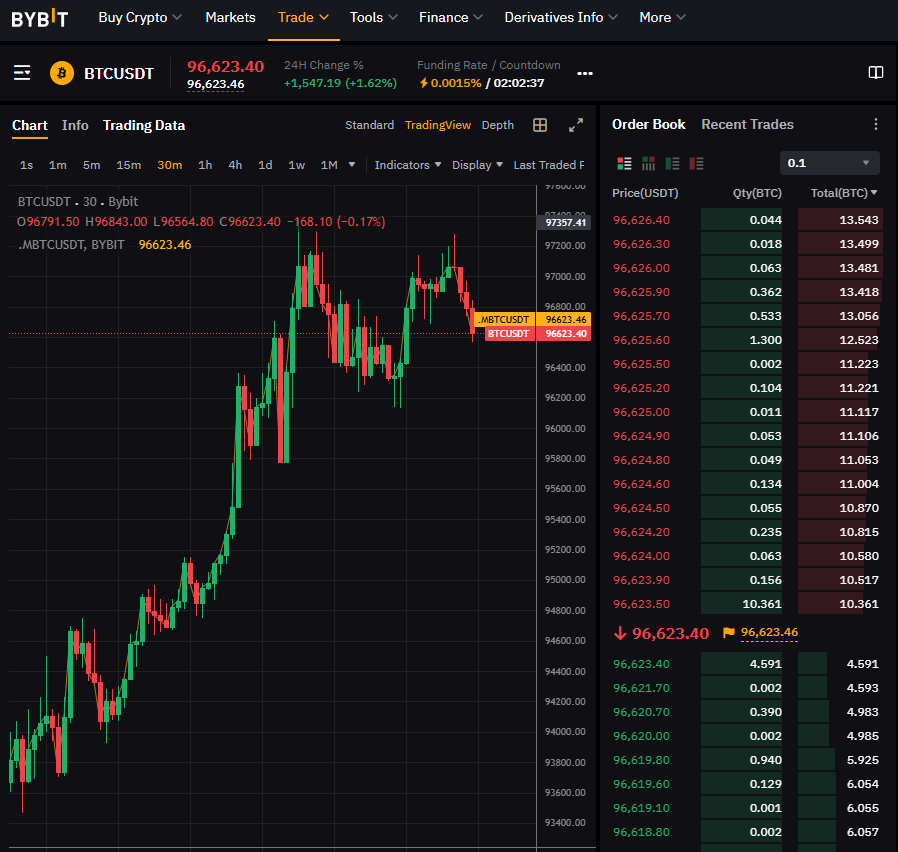Open the Display dropdown
The height and width of the screenshot is (852, 898).
[x=477, y=165]
